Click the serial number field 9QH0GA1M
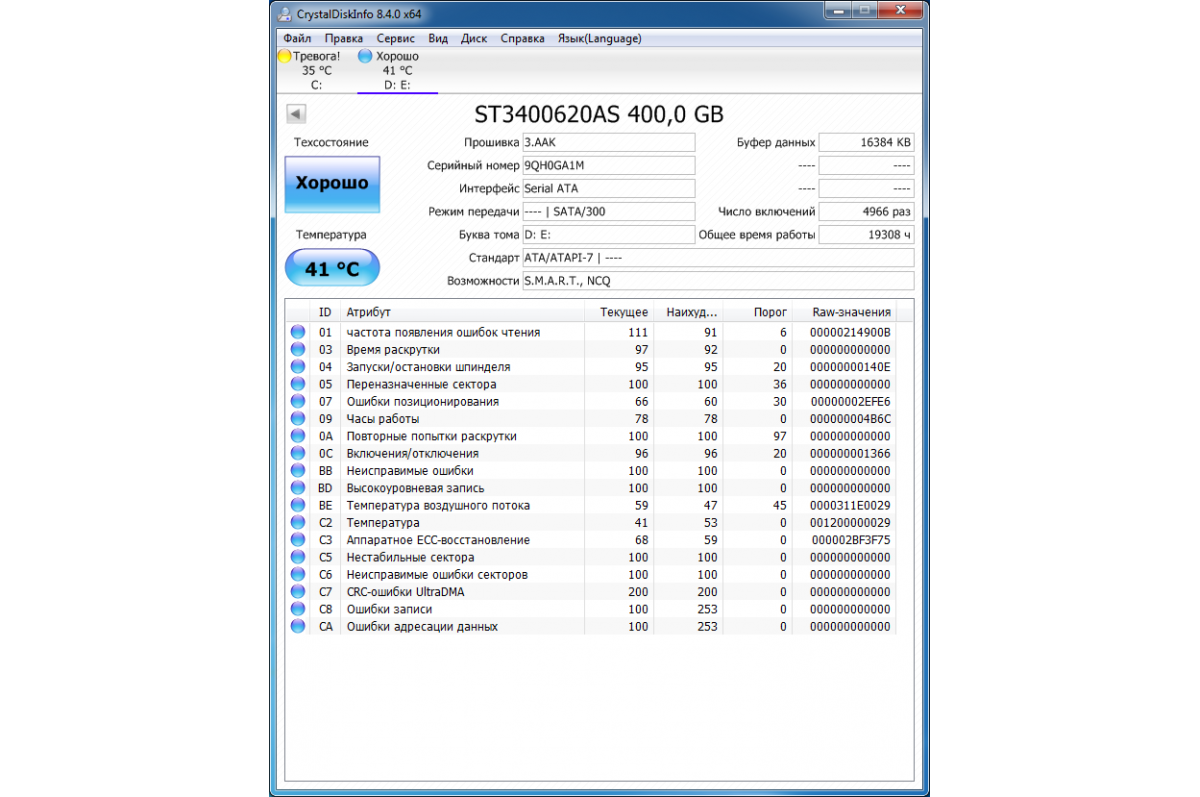The height and width of the screenshot is (797, 1200). [609, 165]
